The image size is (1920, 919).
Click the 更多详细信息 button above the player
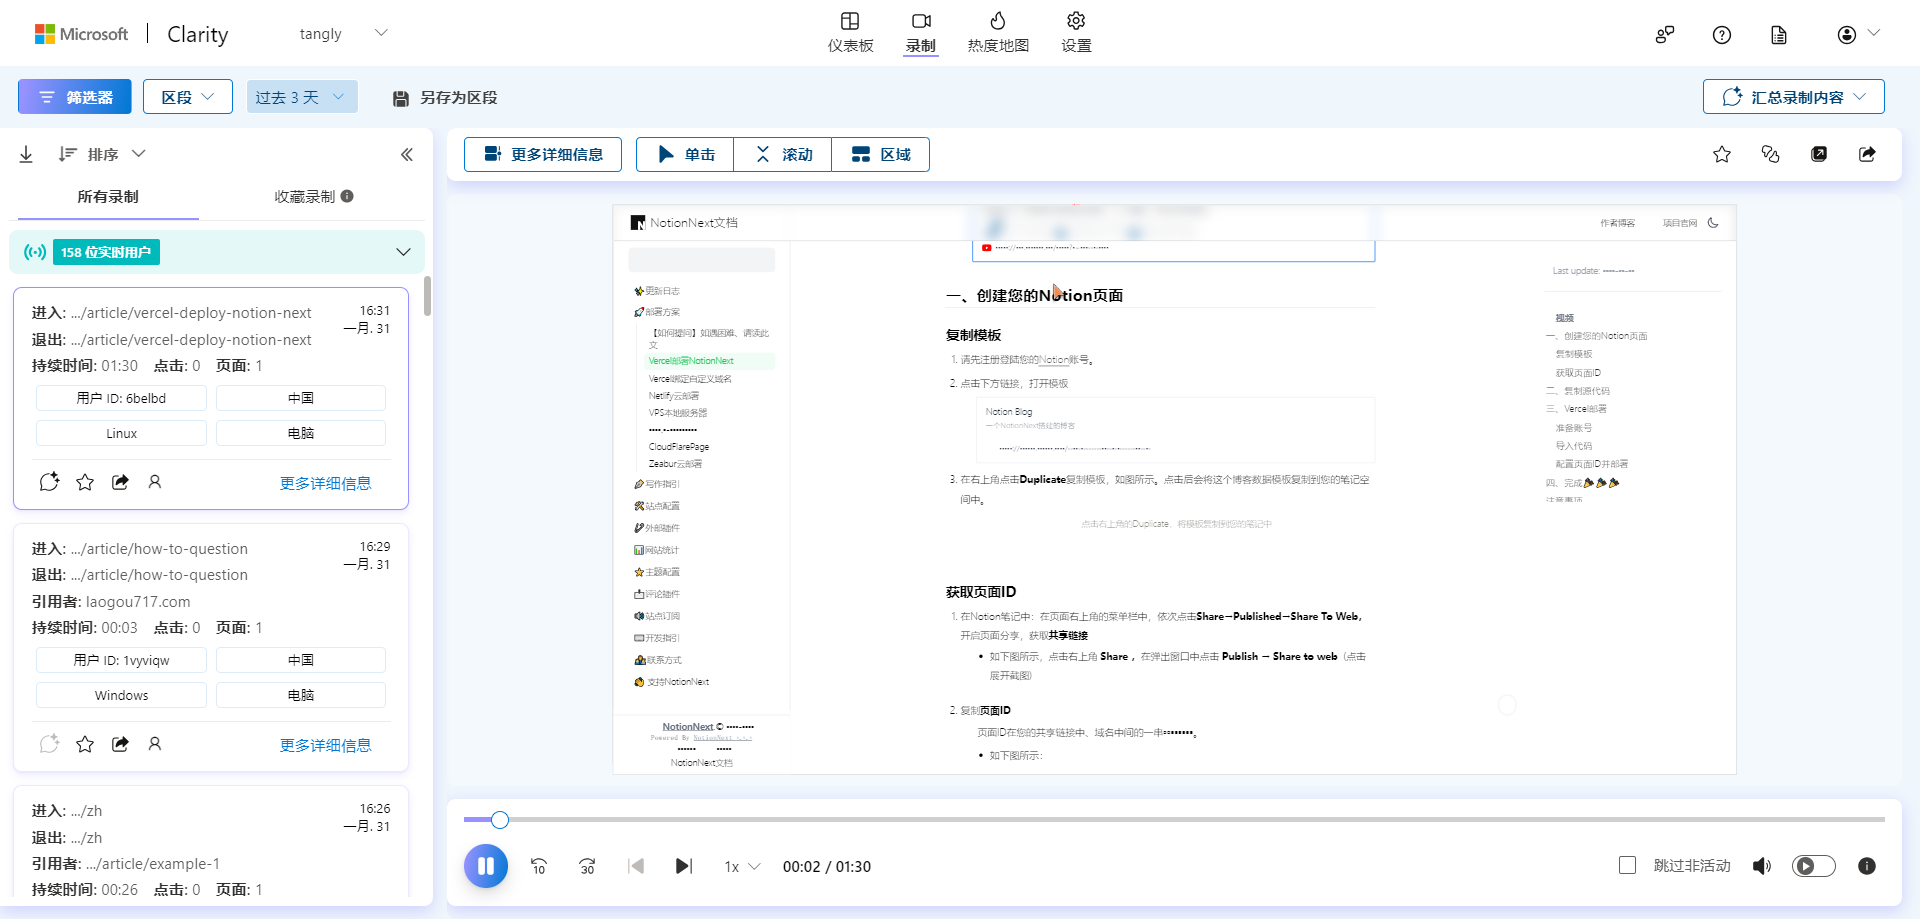point(543,154)
